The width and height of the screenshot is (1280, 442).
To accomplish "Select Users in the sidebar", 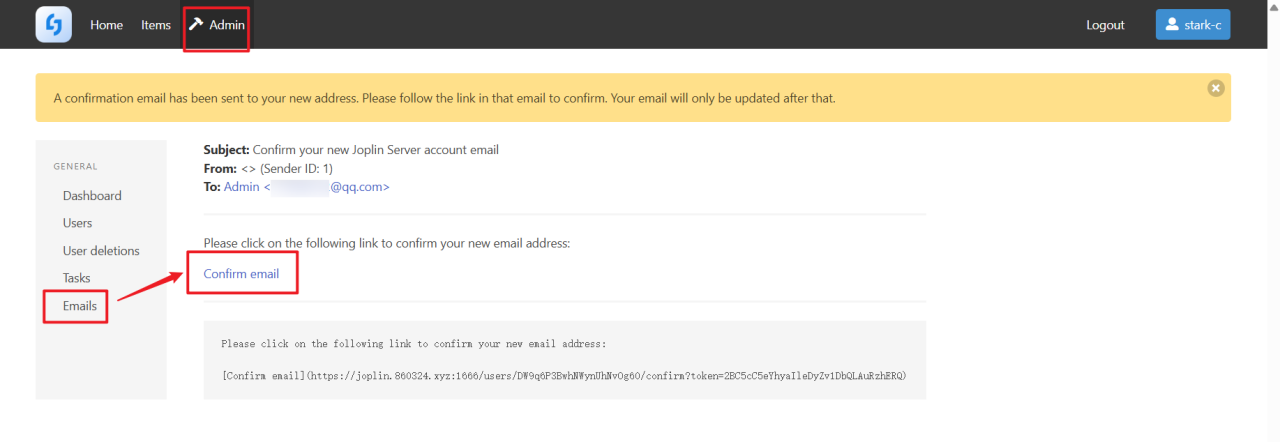I will [77, 223].
